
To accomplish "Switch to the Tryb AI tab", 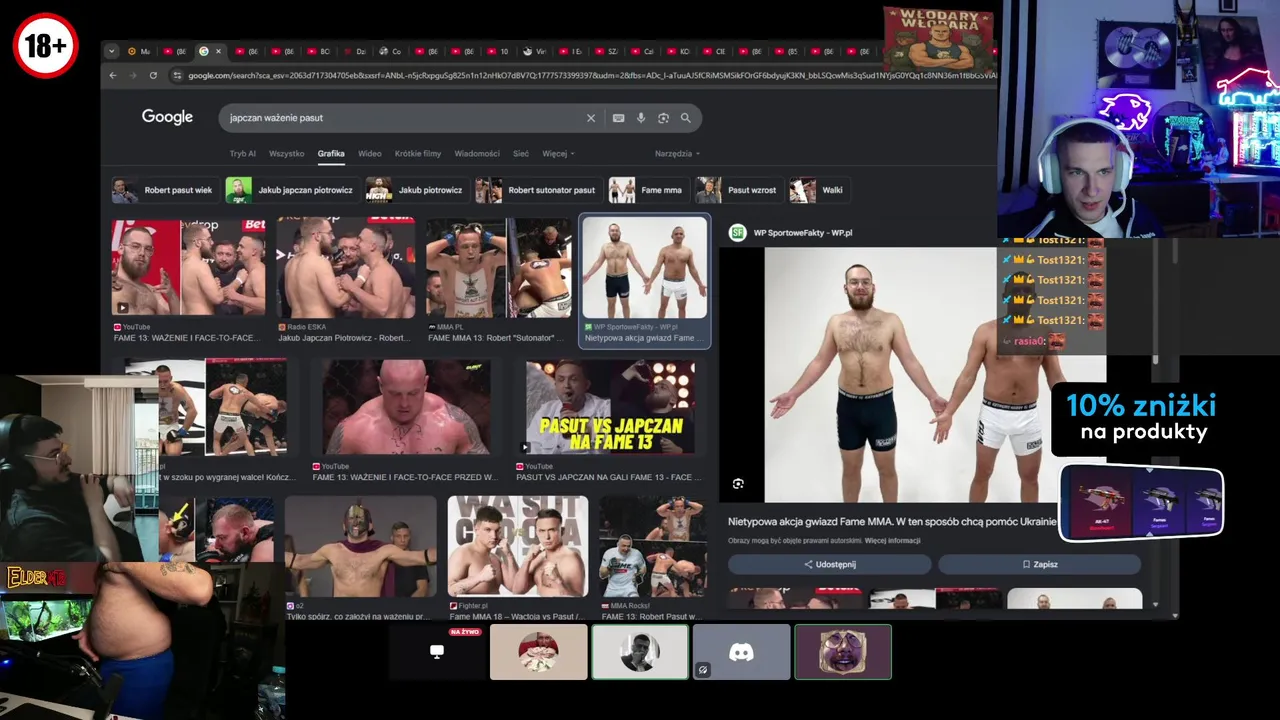I will click(243, 154).
